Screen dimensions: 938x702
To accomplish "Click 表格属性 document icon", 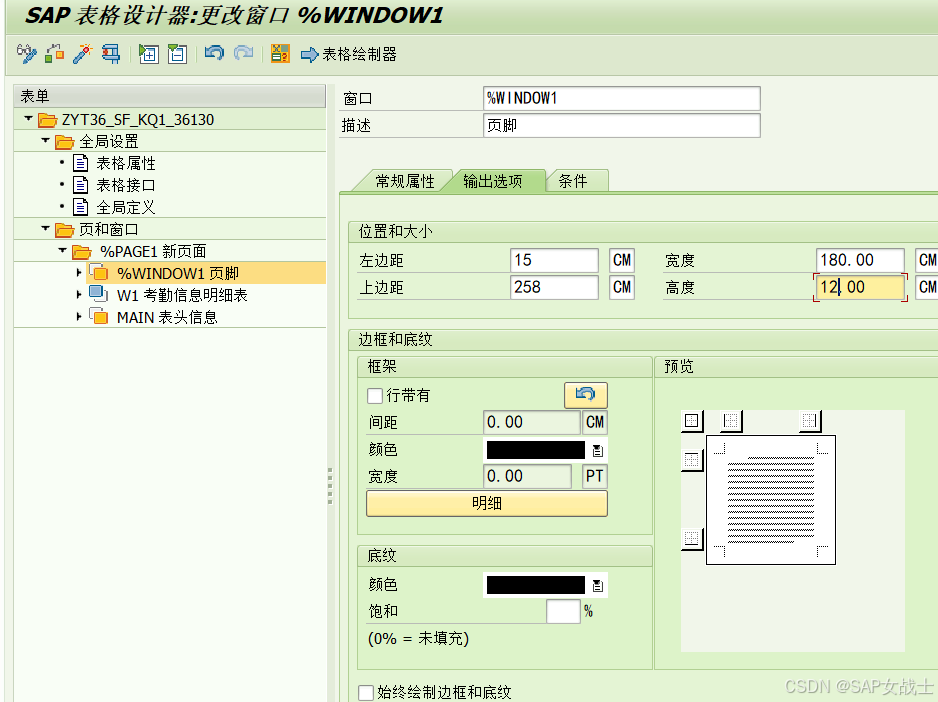I will 81,163.
